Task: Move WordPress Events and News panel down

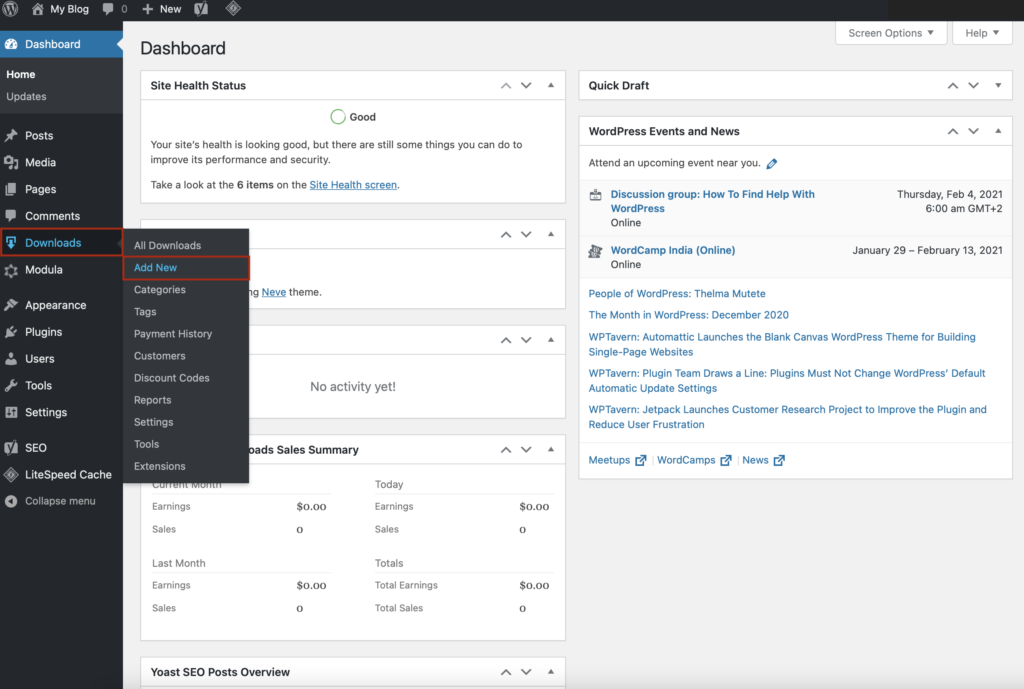Action: pos(974,131)
